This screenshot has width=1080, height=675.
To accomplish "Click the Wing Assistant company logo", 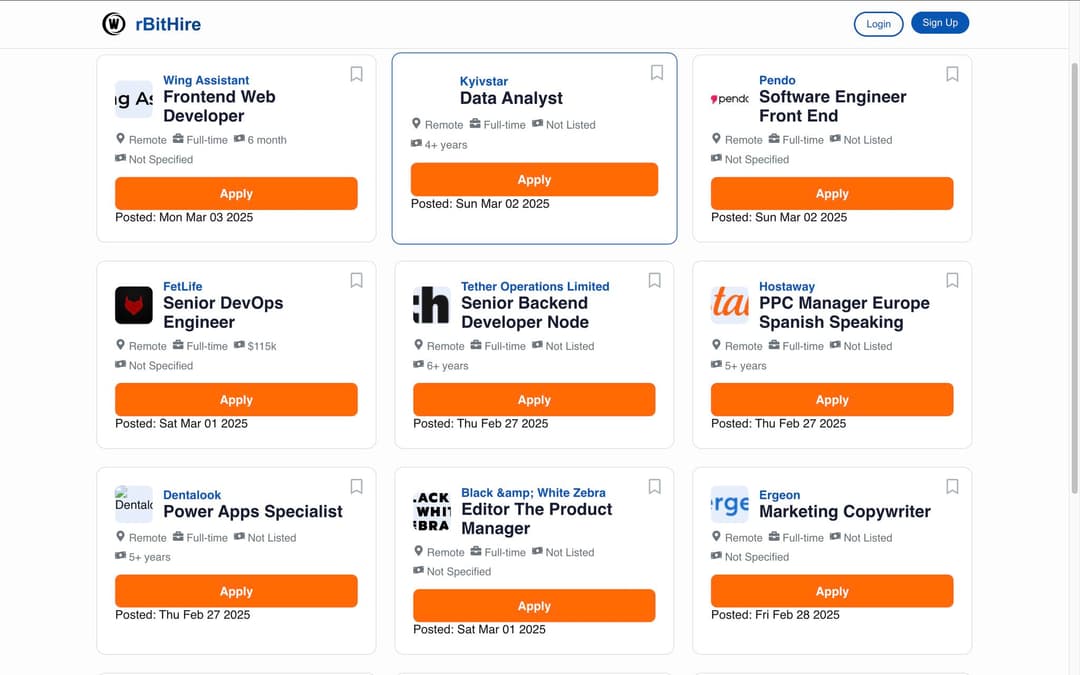I will pos(133,98).
